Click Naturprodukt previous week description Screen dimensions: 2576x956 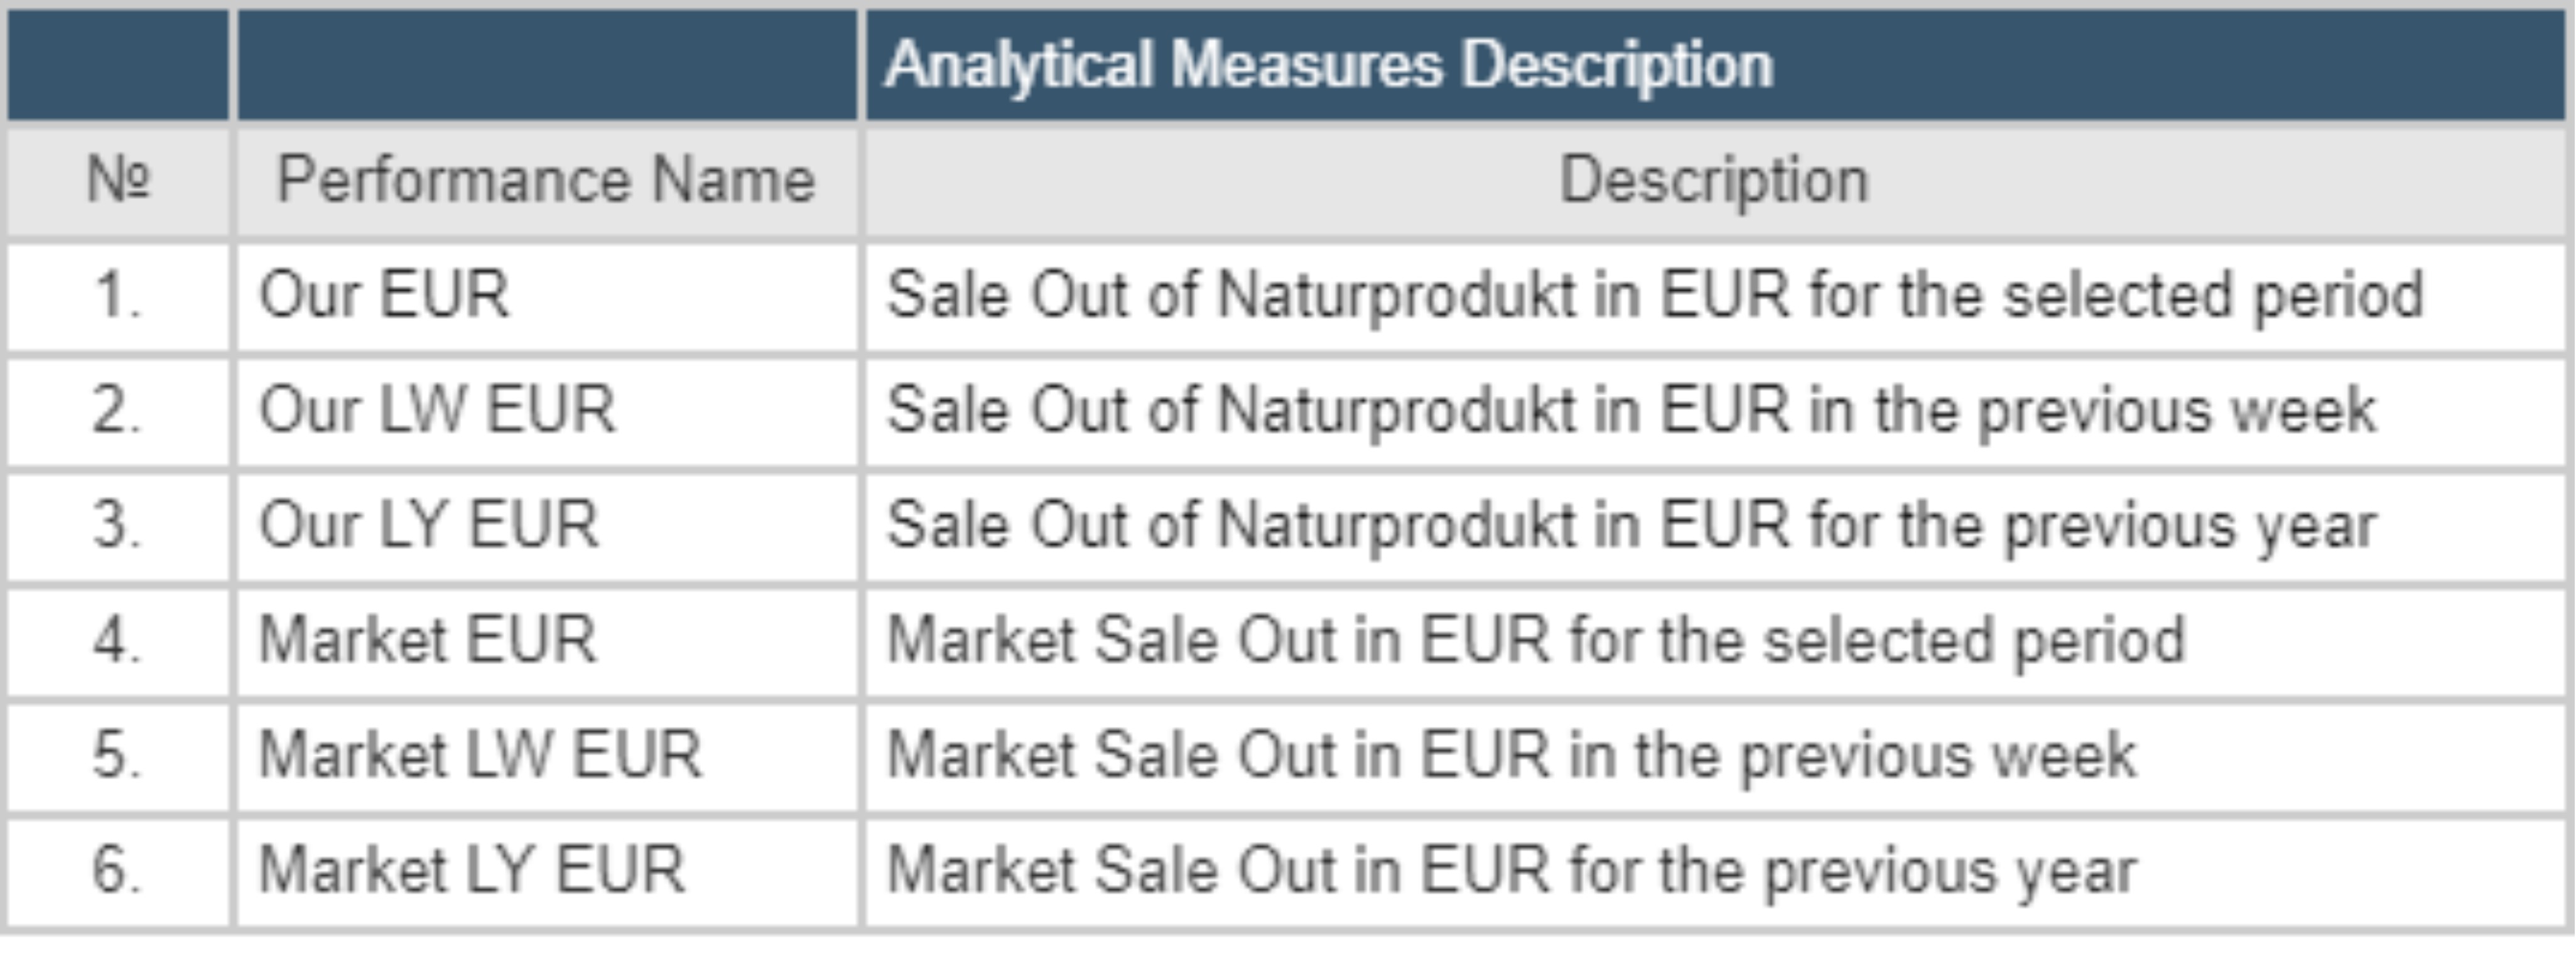click(x=1631, y=410)
